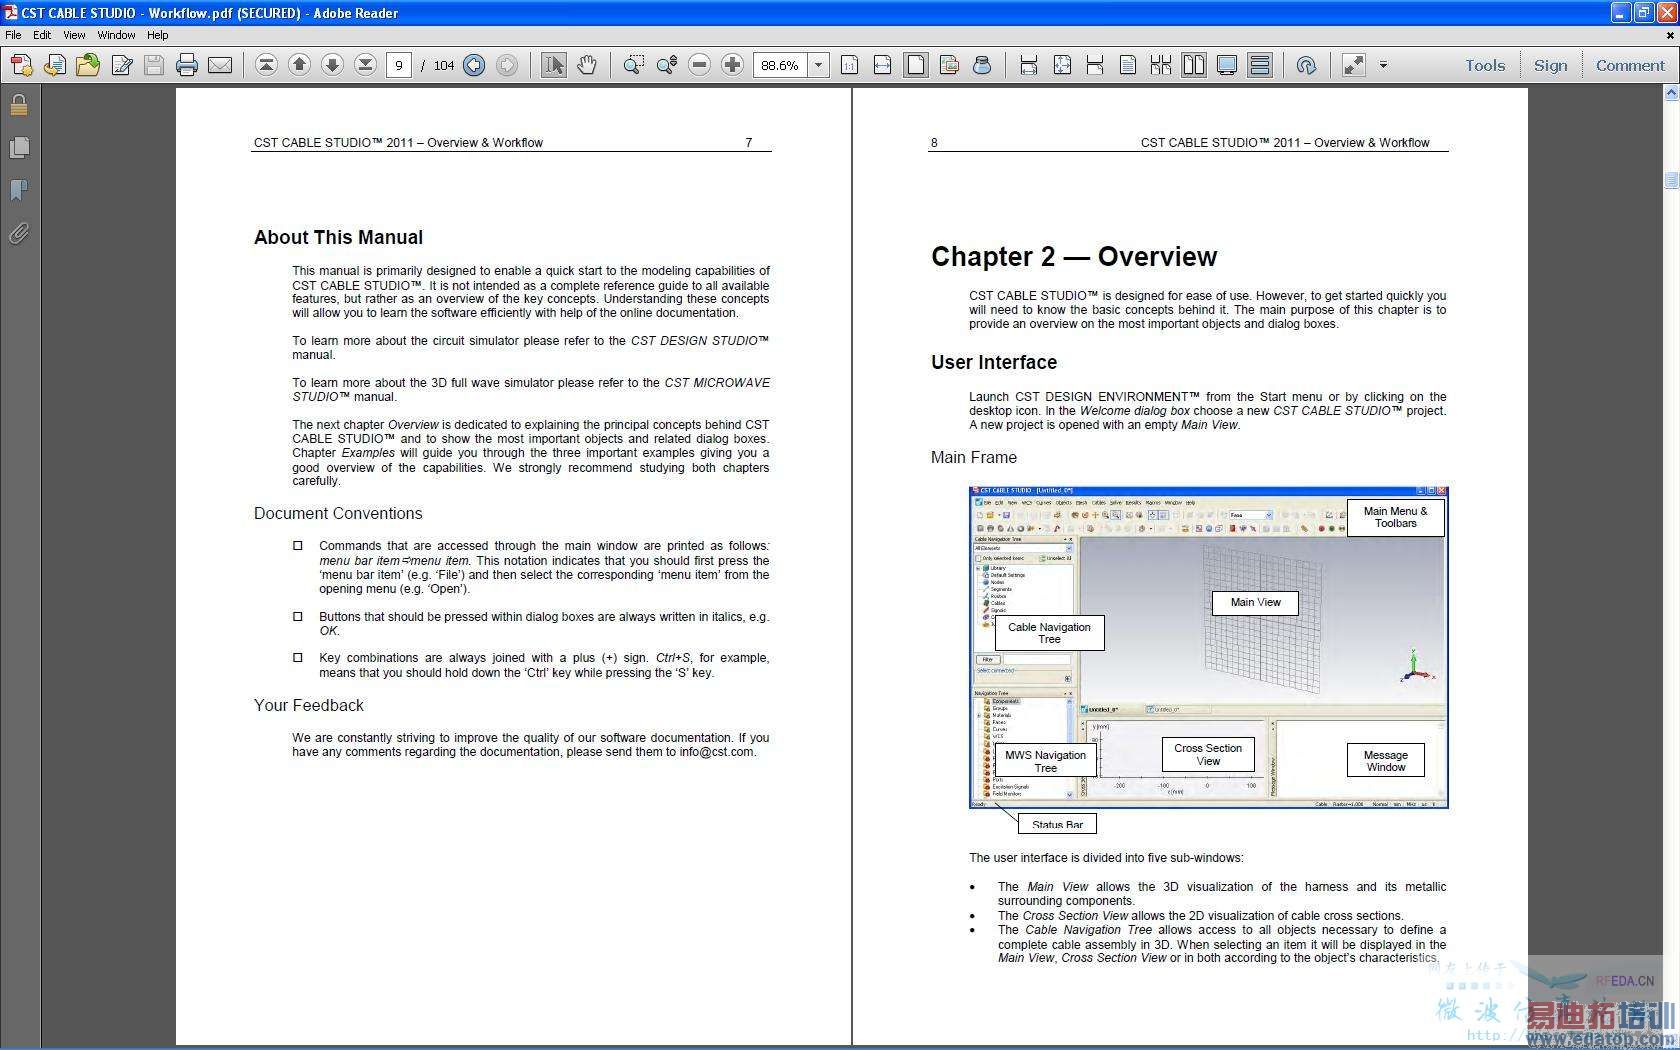Click the 'About This Manual' heading
This screenshot has height=1050, width=1680.
[338, 238]
